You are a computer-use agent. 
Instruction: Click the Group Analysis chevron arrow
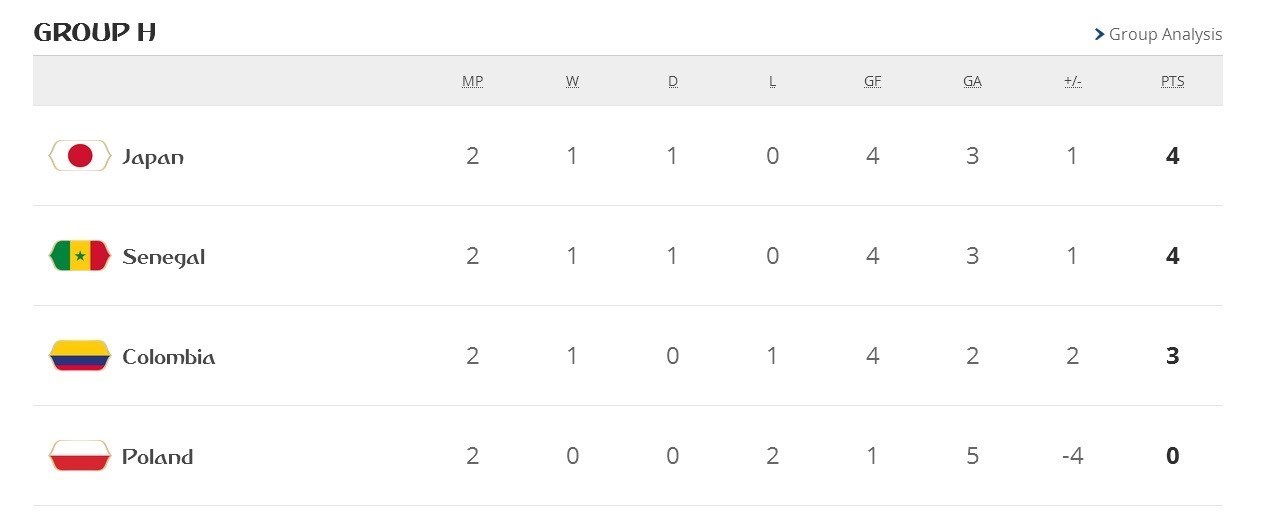coord(1099,35)
